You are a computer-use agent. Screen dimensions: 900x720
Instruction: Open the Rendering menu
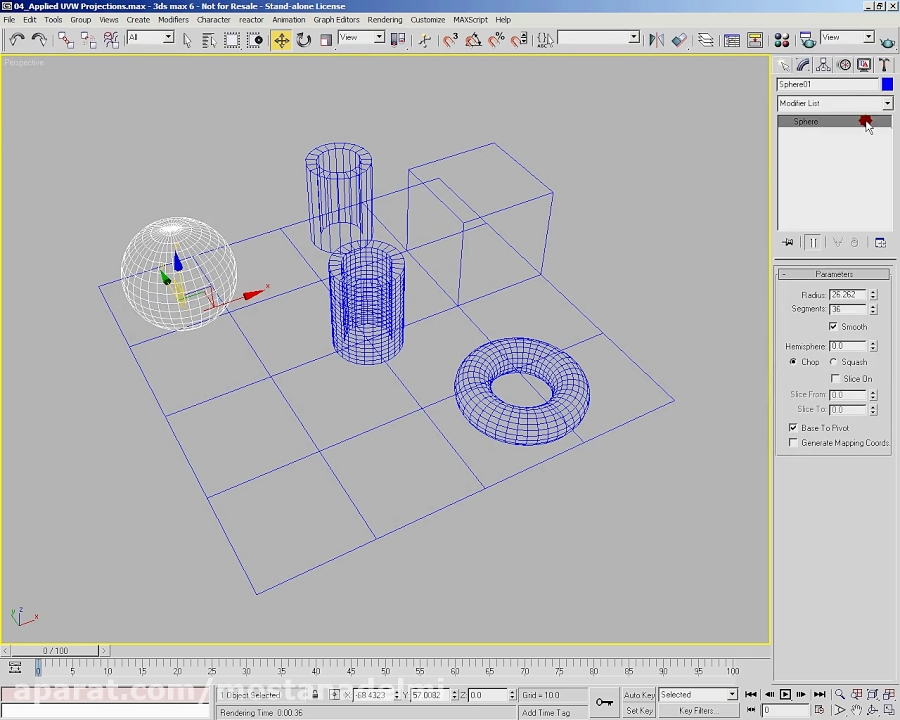[x=384, y=19]
